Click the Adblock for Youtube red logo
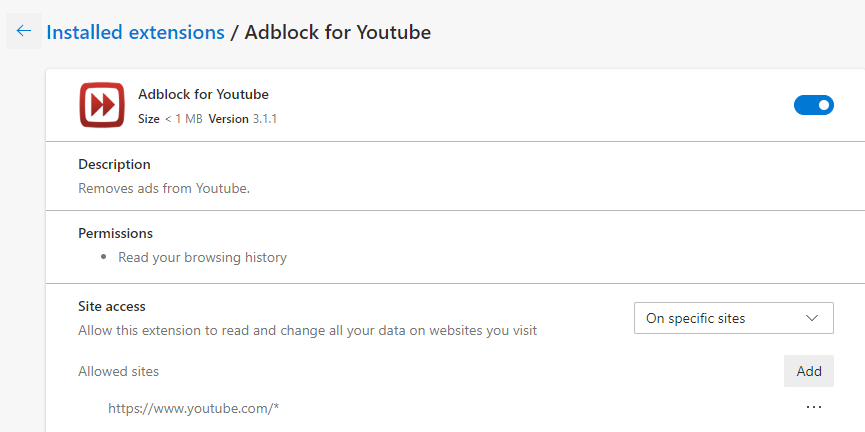865x432 pixels. (101, 105)
